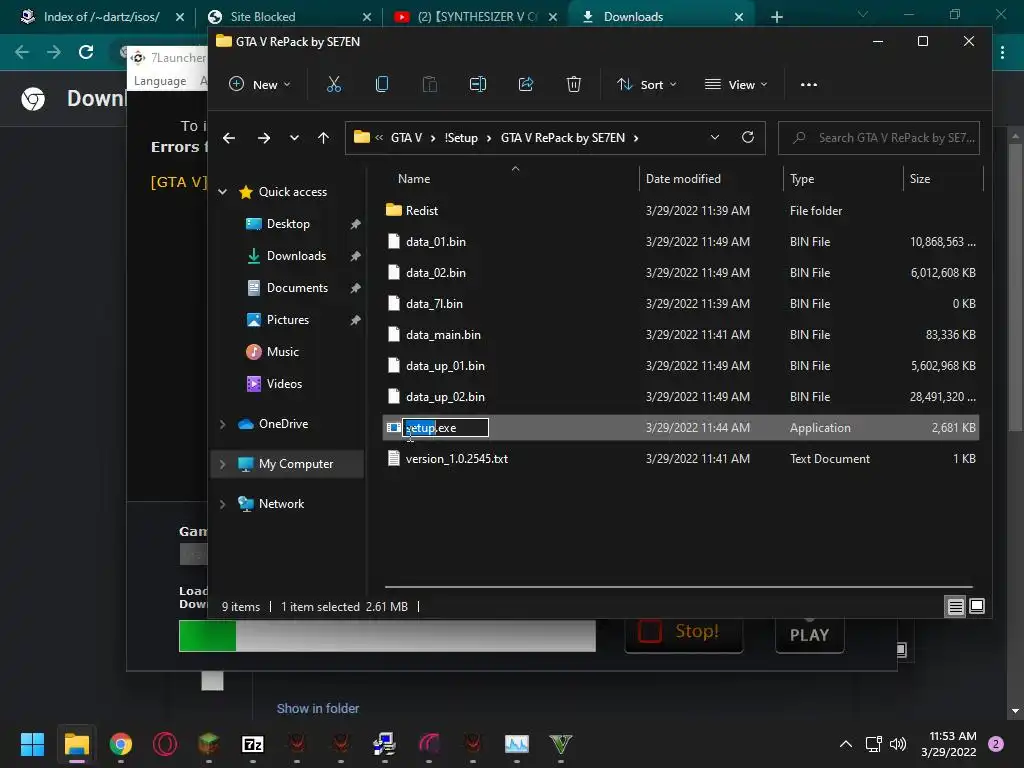
Task: Click the Rename icon in Explorer toolbar
Action: click(478, 84)
